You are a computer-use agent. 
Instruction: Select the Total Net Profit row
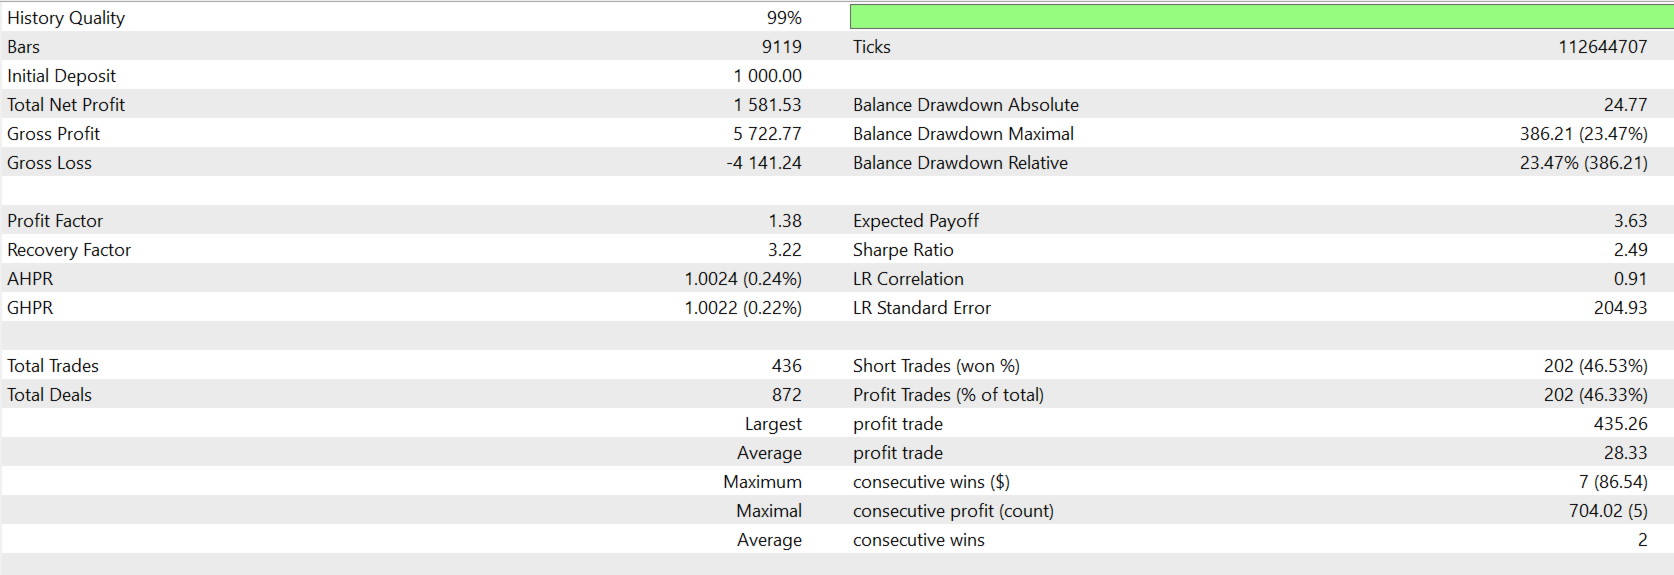pyautogui.click(x=837, y=105)
